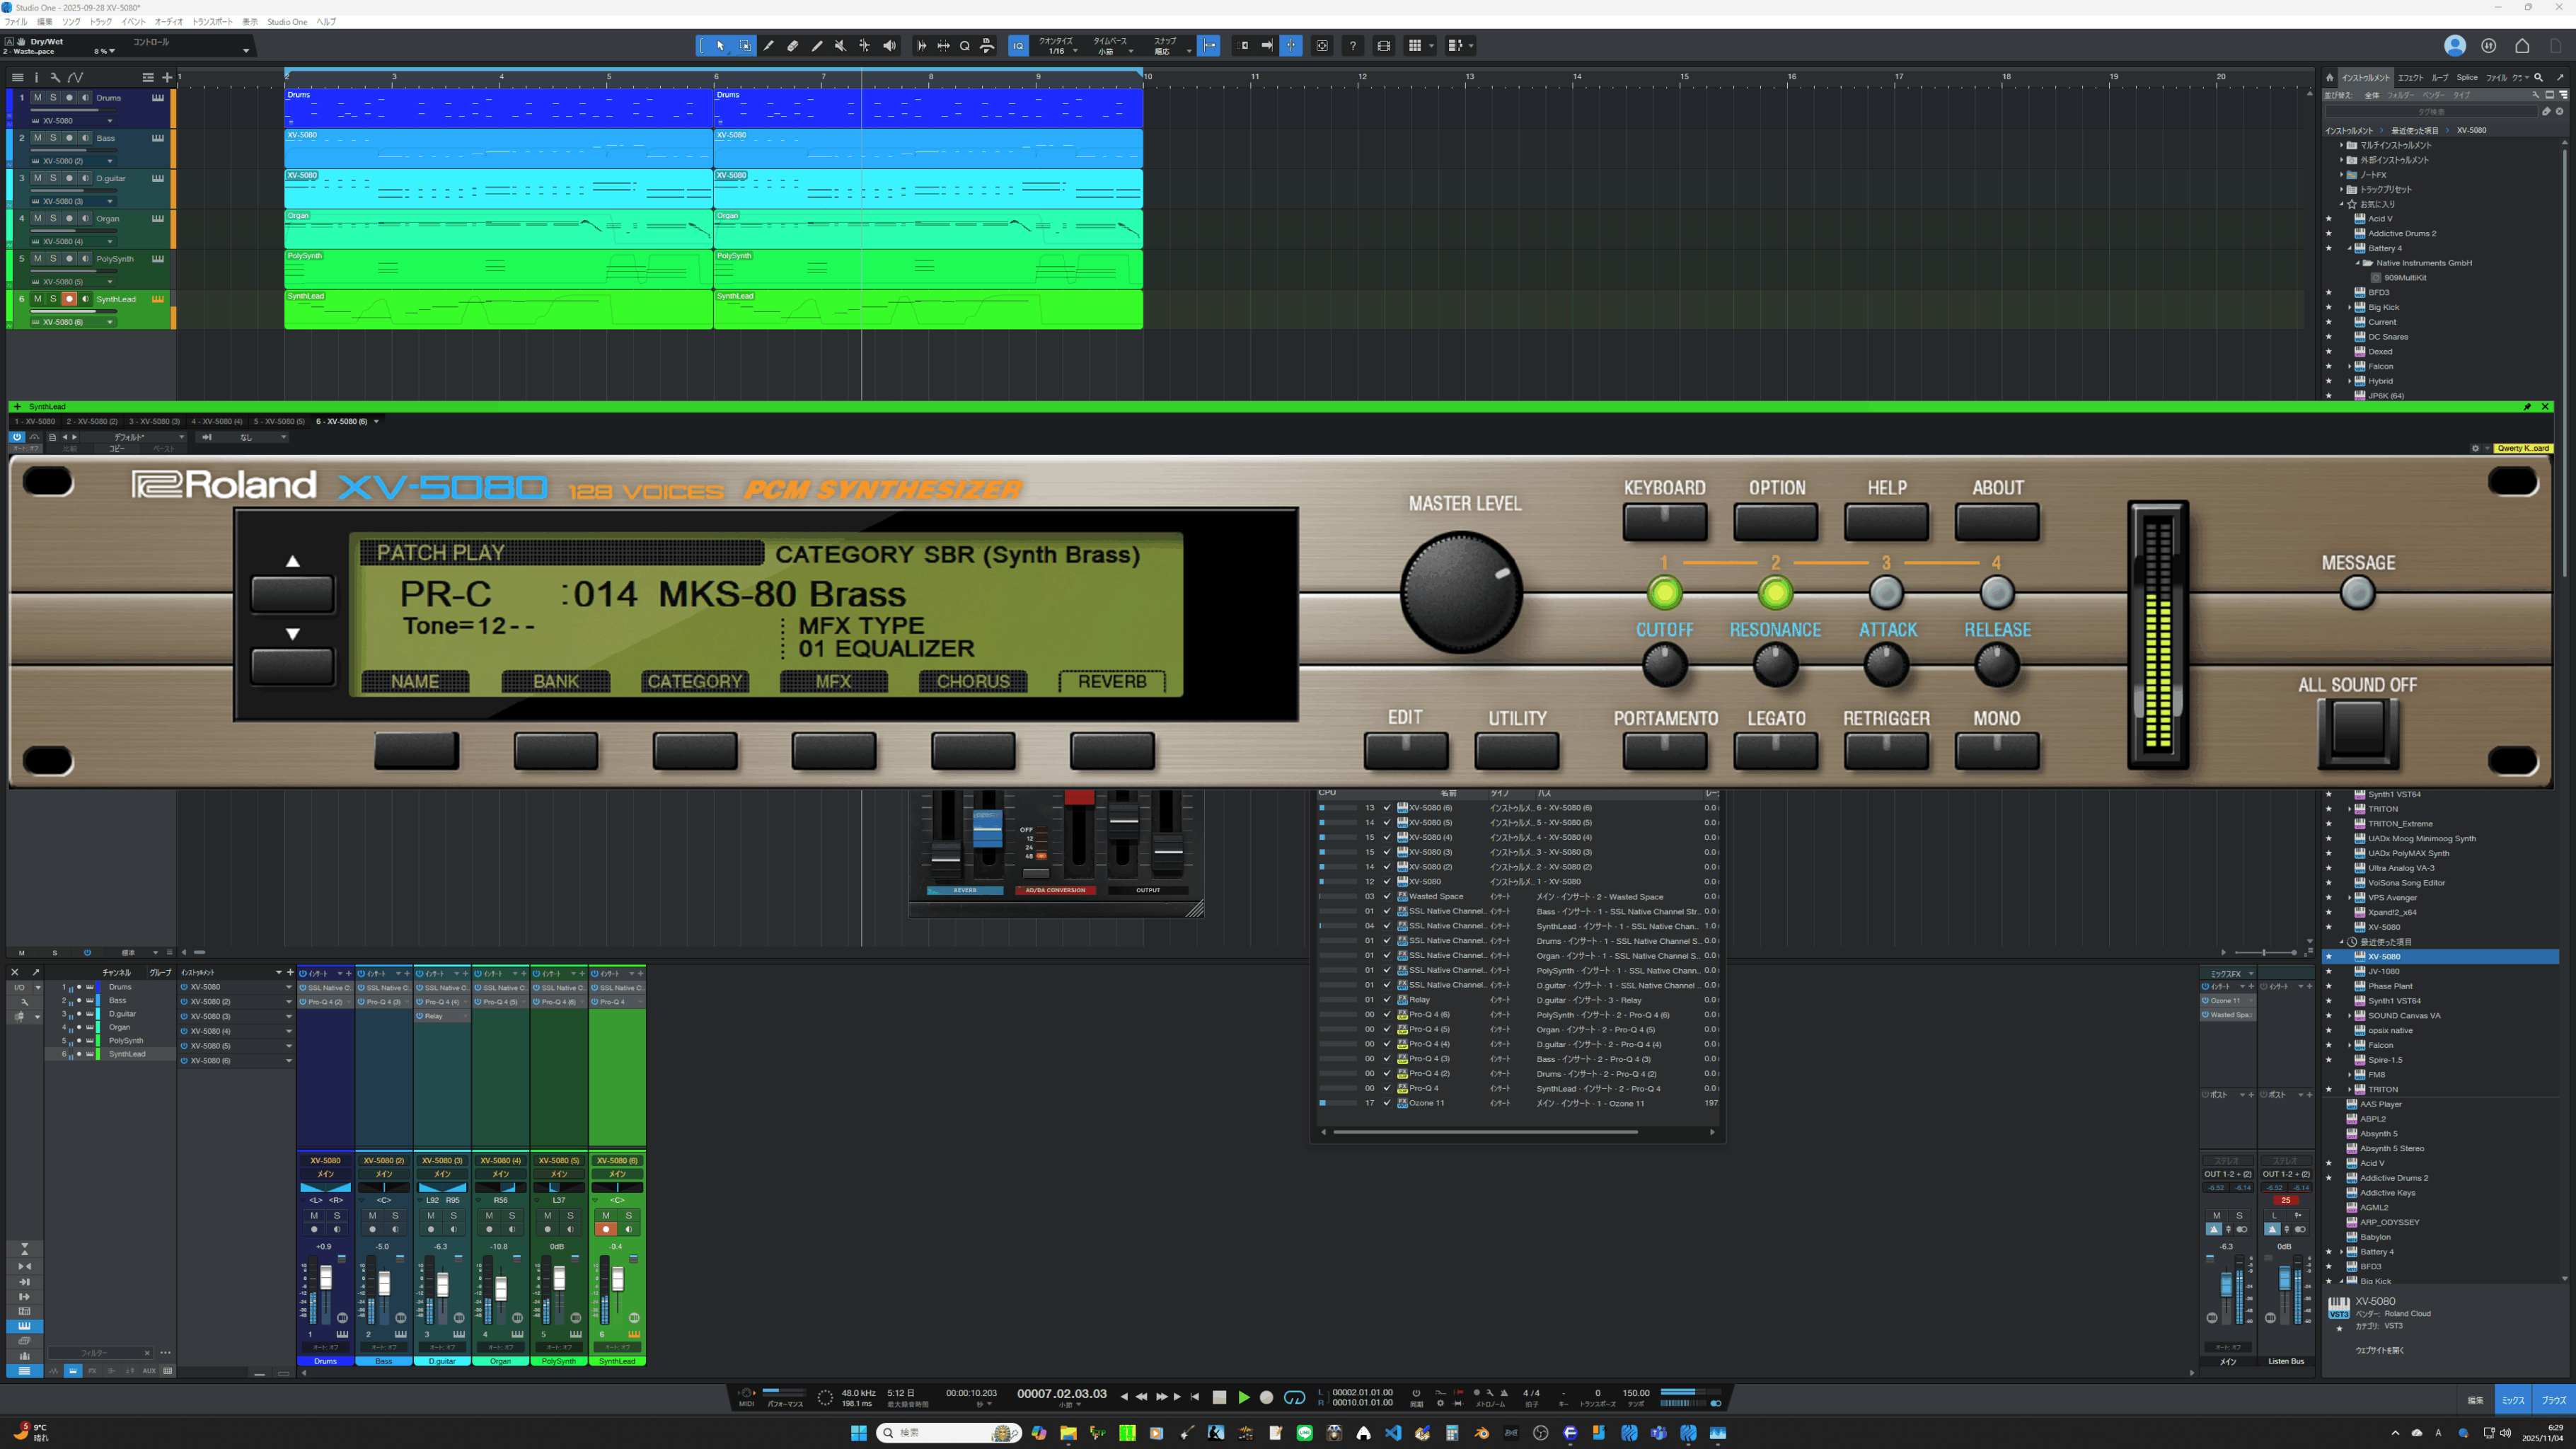Switch to the 1 - XV-5080 instrument tab

pyautogui.click(x=35, y=421)
